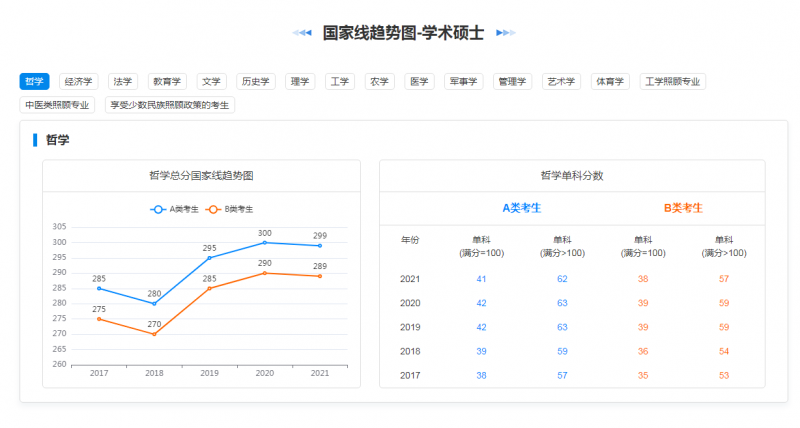Screen dimensions: 800x428
Task: Open the 工学照顾专业 tab
Action: 672,82
